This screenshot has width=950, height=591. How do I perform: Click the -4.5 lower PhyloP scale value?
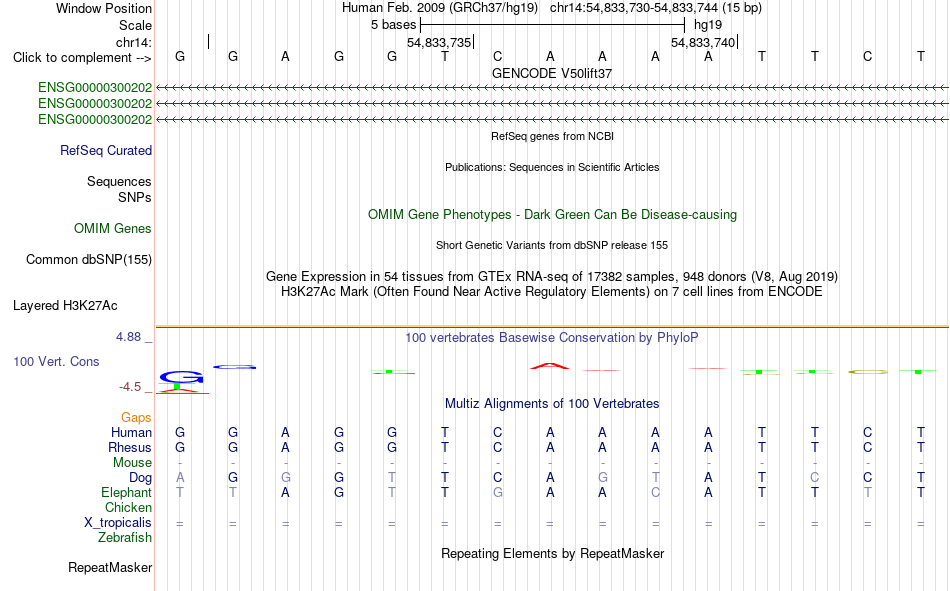coord(130,387)
